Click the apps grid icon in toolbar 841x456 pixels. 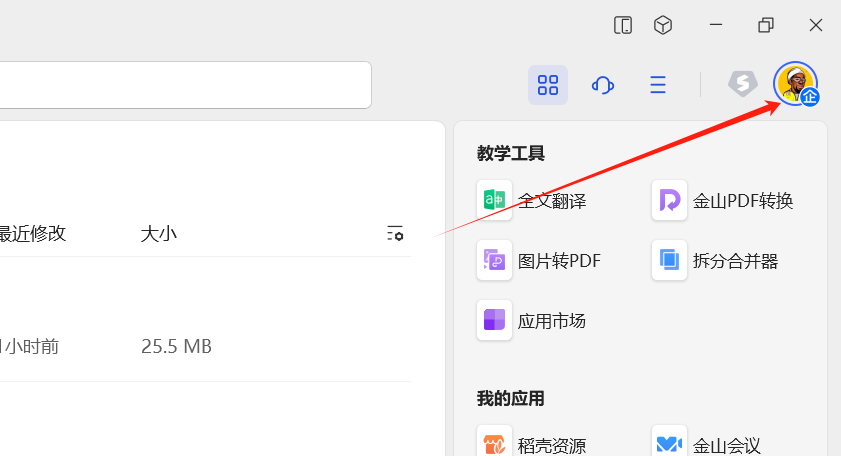[548, 85]
